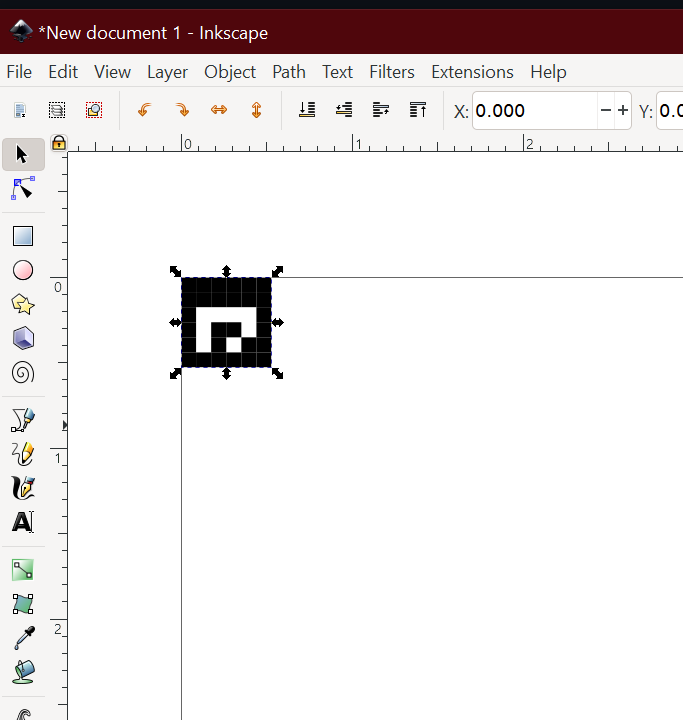Toggle the guides lock icon
The image size is (683, 720).
coord(58,143)
